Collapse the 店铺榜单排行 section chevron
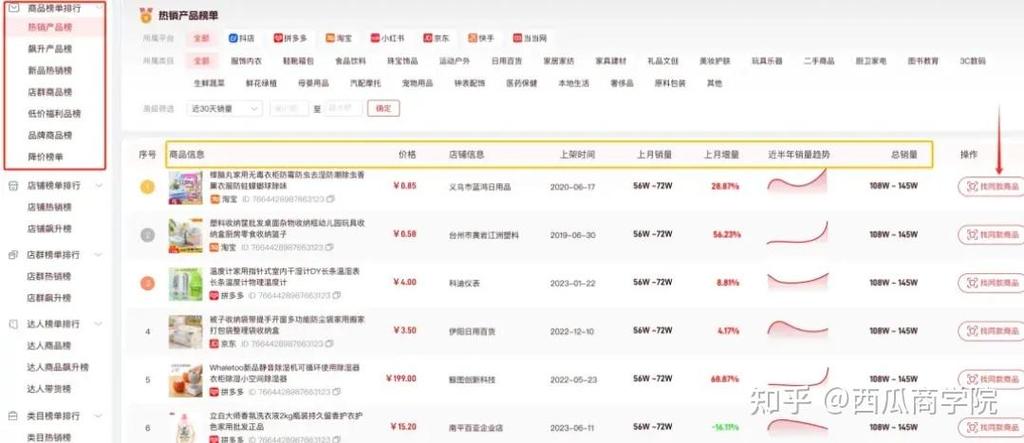Screen dimensions: 1024x443 click(99, 186)
